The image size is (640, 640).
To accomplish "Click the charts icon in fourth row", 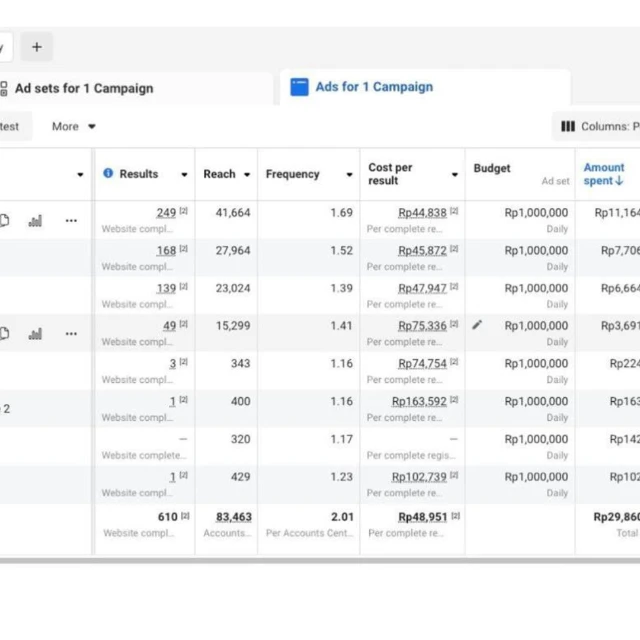I will pos(36,334).
